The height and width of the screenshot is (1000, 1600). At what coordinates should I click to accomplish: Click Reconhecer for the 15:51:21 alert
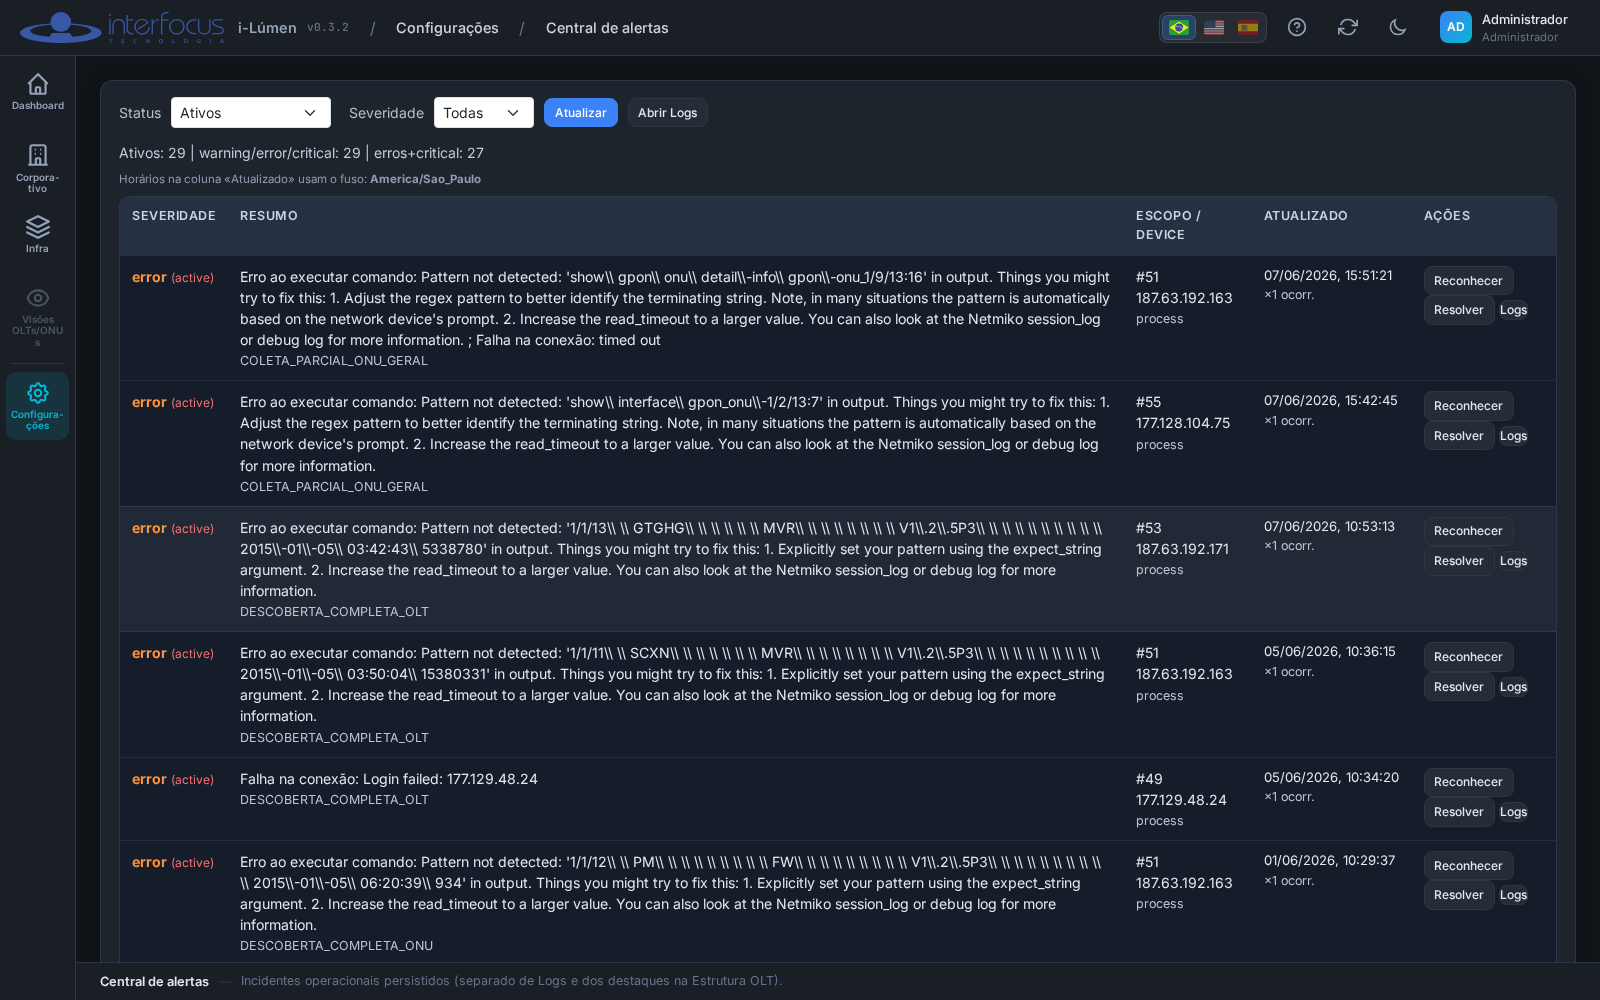pyautogui.click(x=1468, y=281)
